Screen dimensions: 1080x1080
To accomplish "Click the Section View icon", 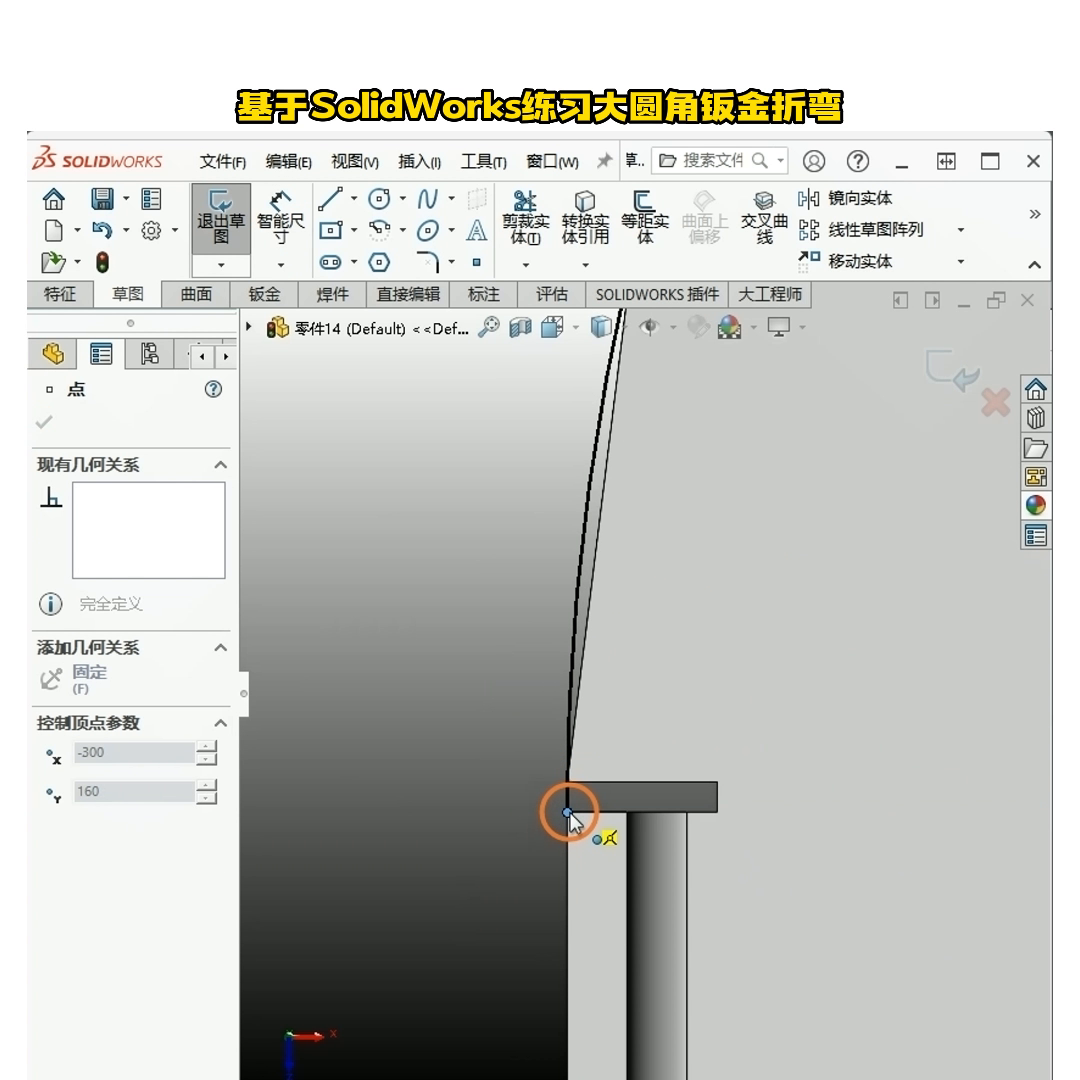I will point(521,327).
